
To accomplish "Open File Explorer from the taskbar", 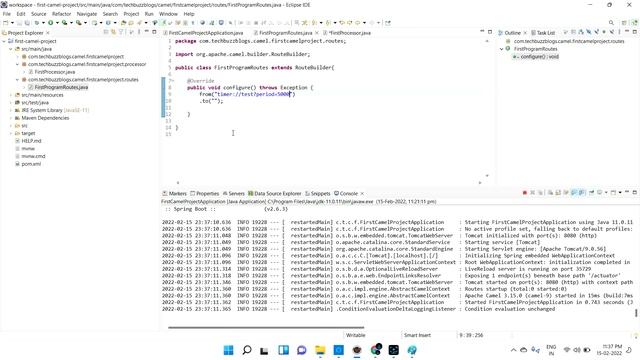I will (x=320, y=350).
